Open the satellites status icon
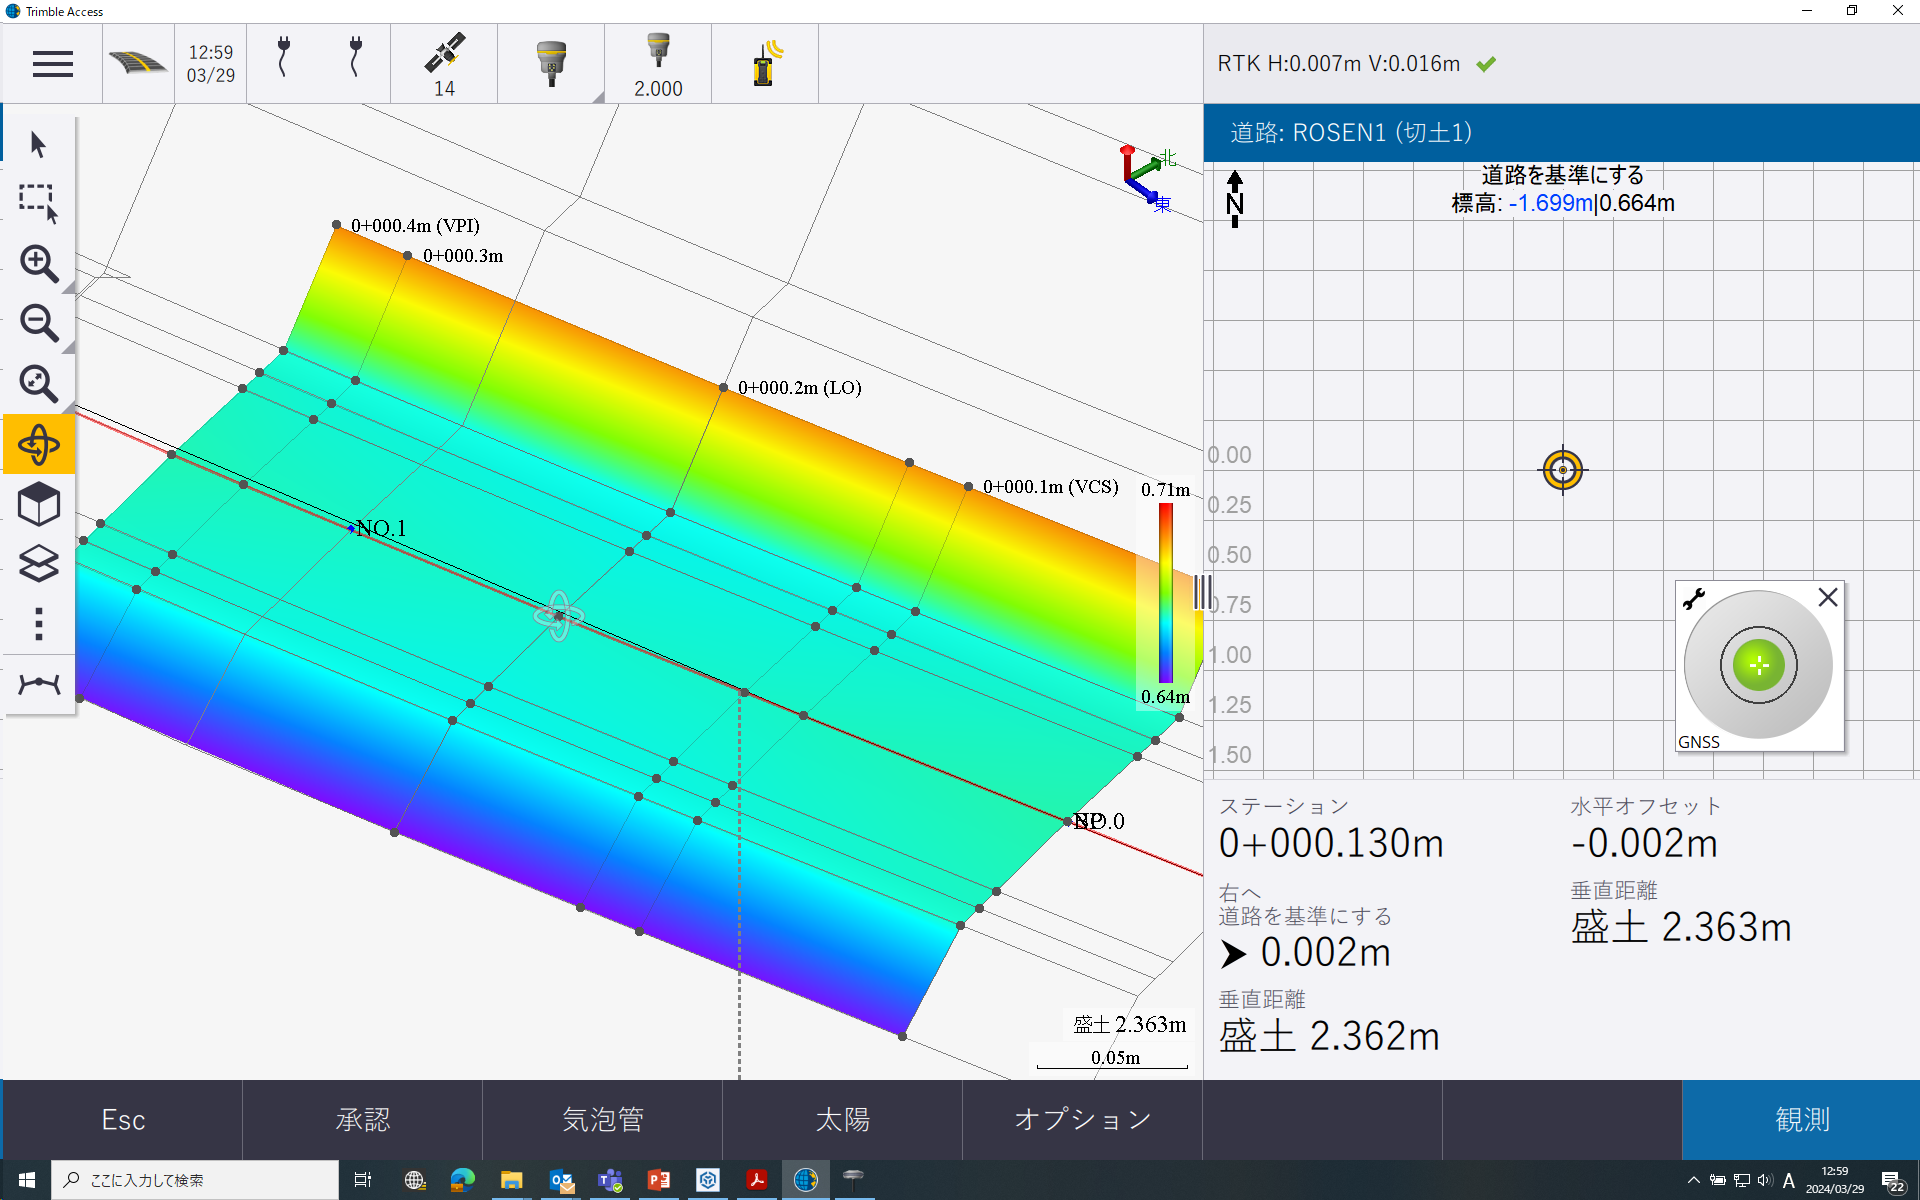The width and height of the screenshot is (1920, 1200). (444, 64)
